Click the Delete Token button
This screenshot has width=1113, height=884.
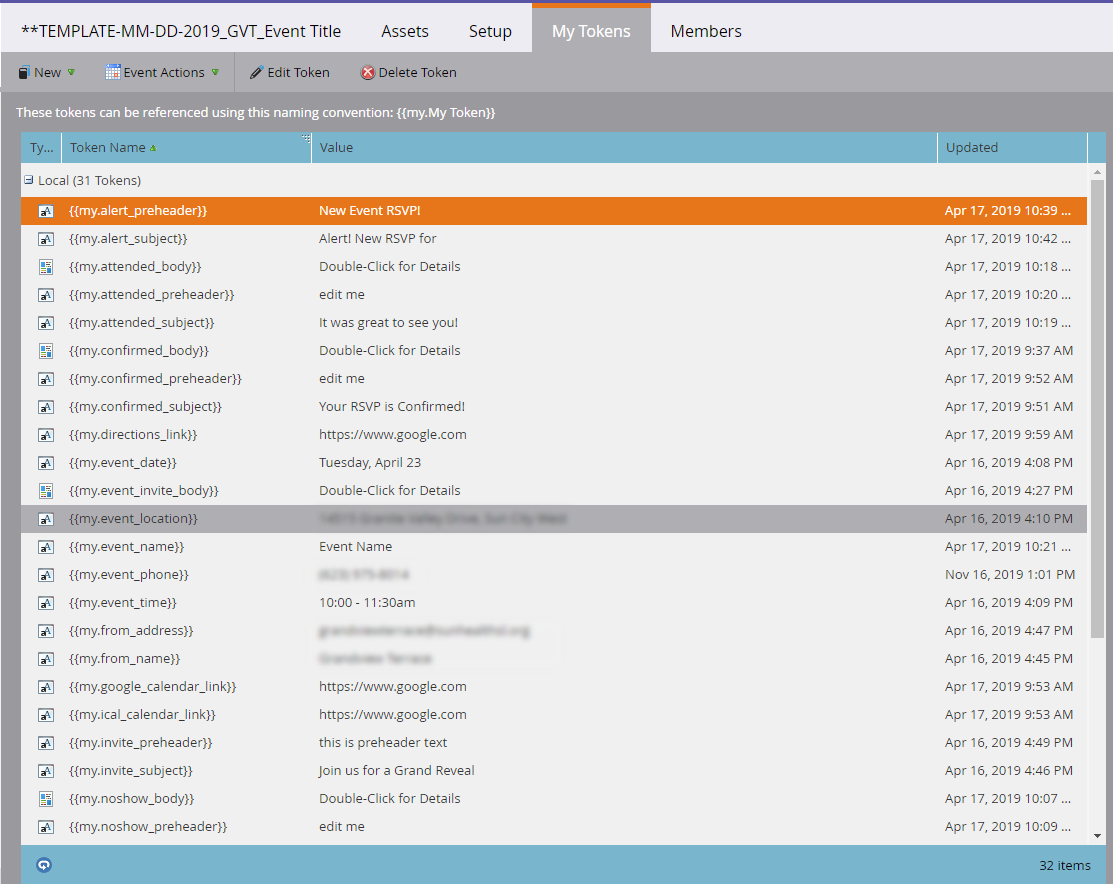click(x=408, y=72)
